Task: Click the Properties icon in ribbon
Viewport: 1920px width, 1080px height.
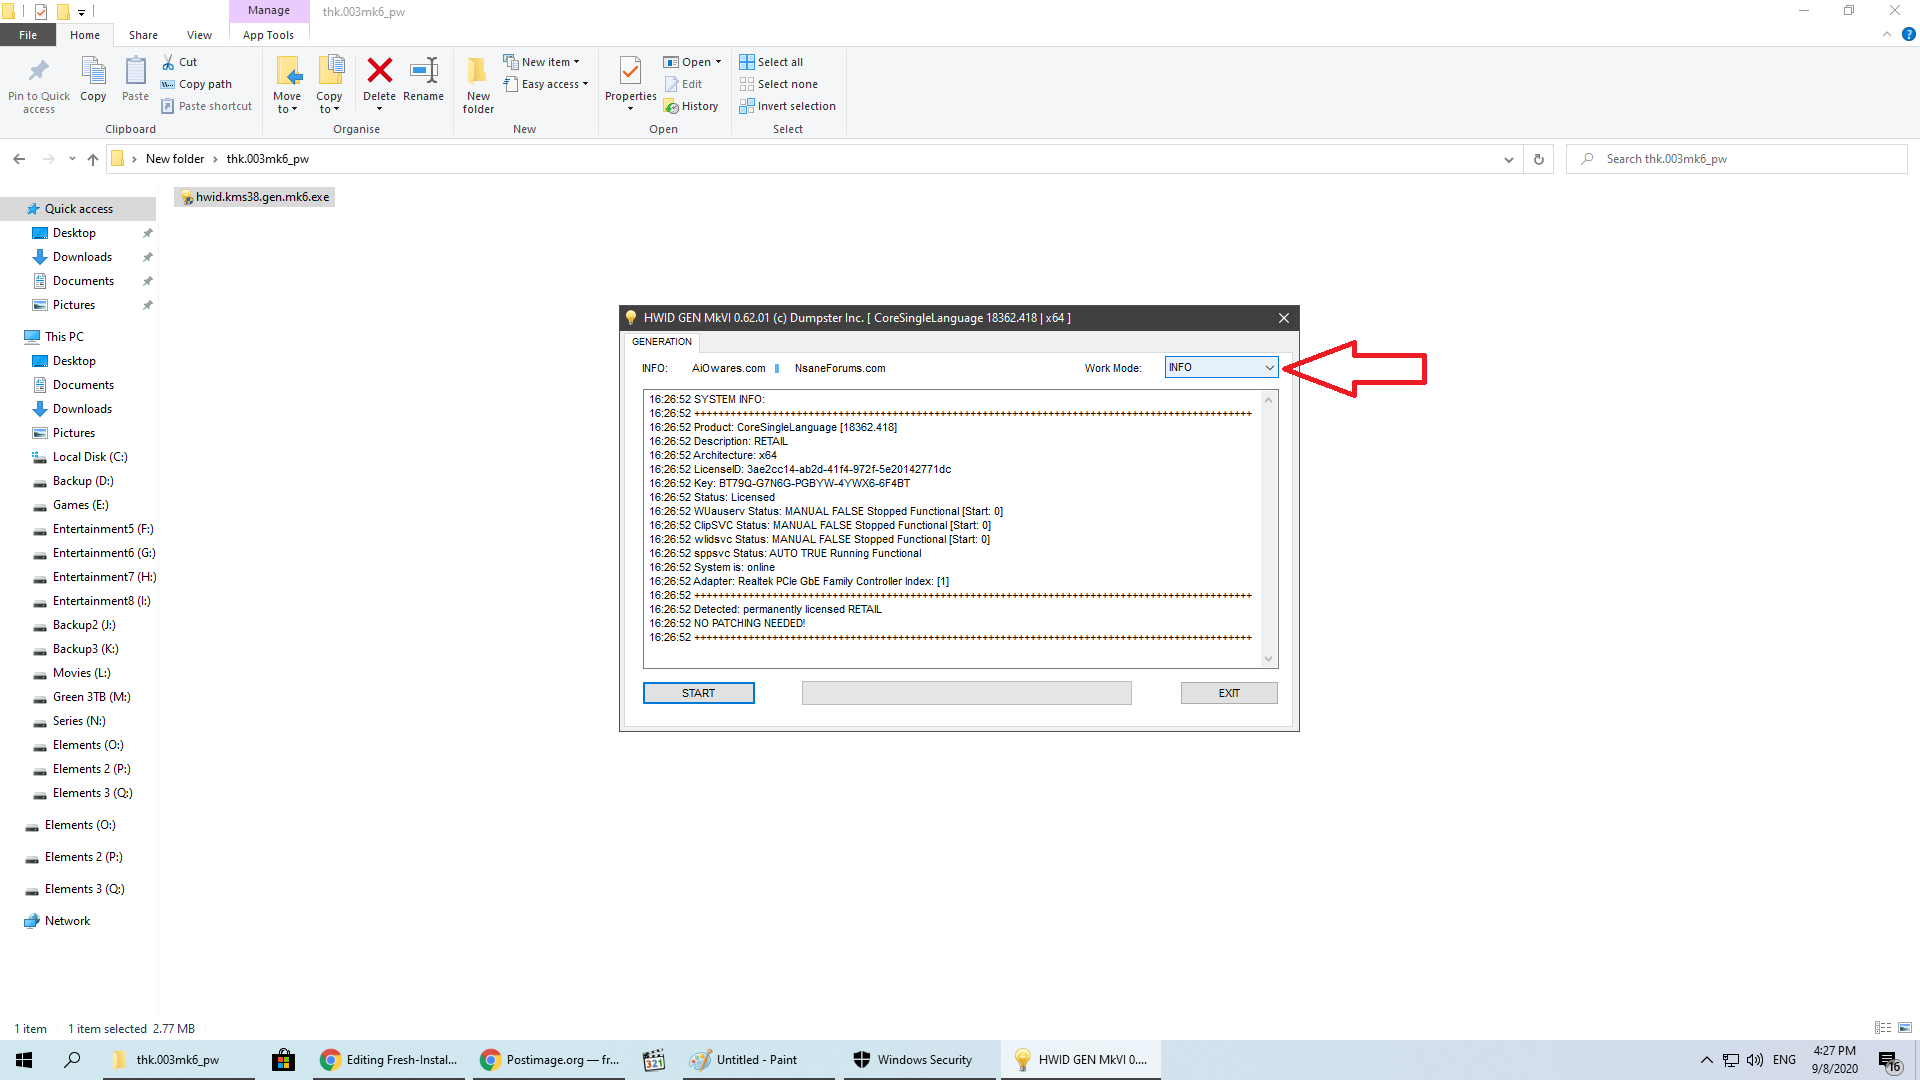Action: coord(630,71)
